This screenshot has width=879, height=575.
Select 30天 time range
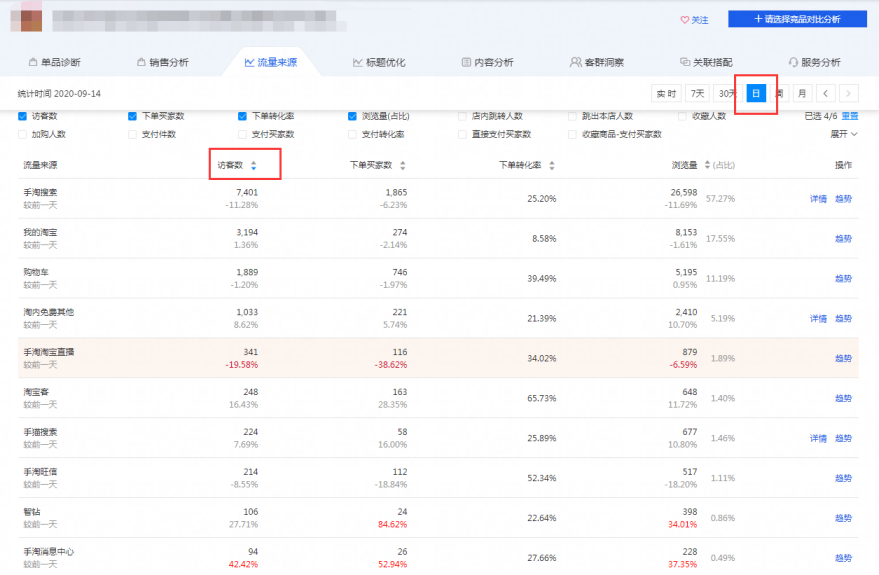728,94
